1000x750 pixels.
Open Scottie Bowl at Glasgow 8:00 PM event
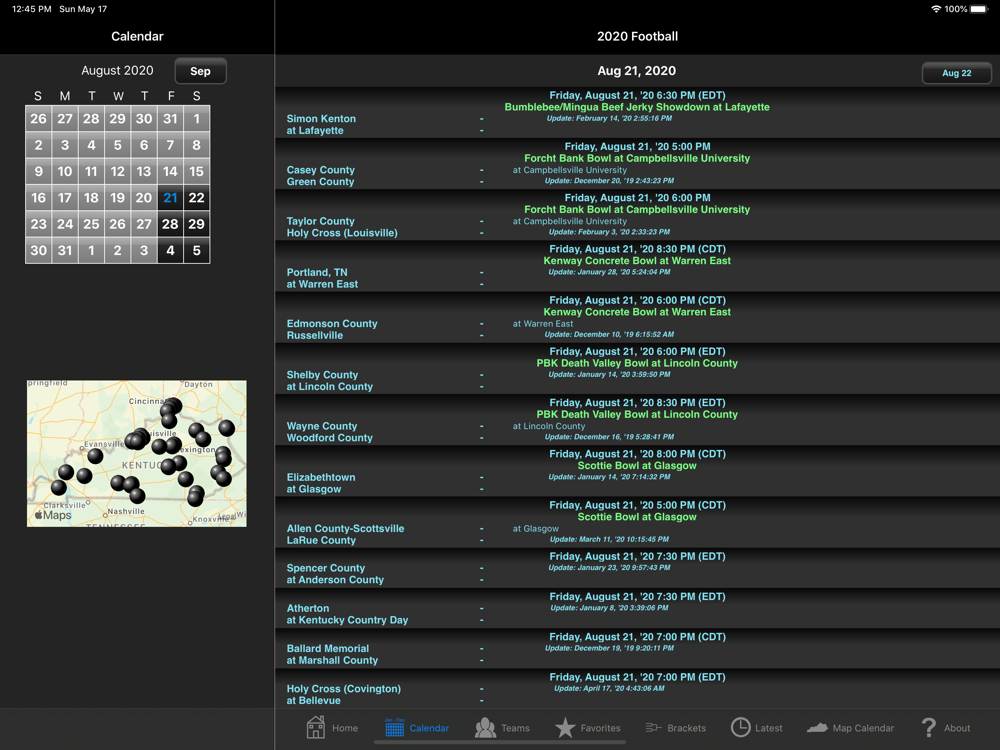(x=636, y=466)
